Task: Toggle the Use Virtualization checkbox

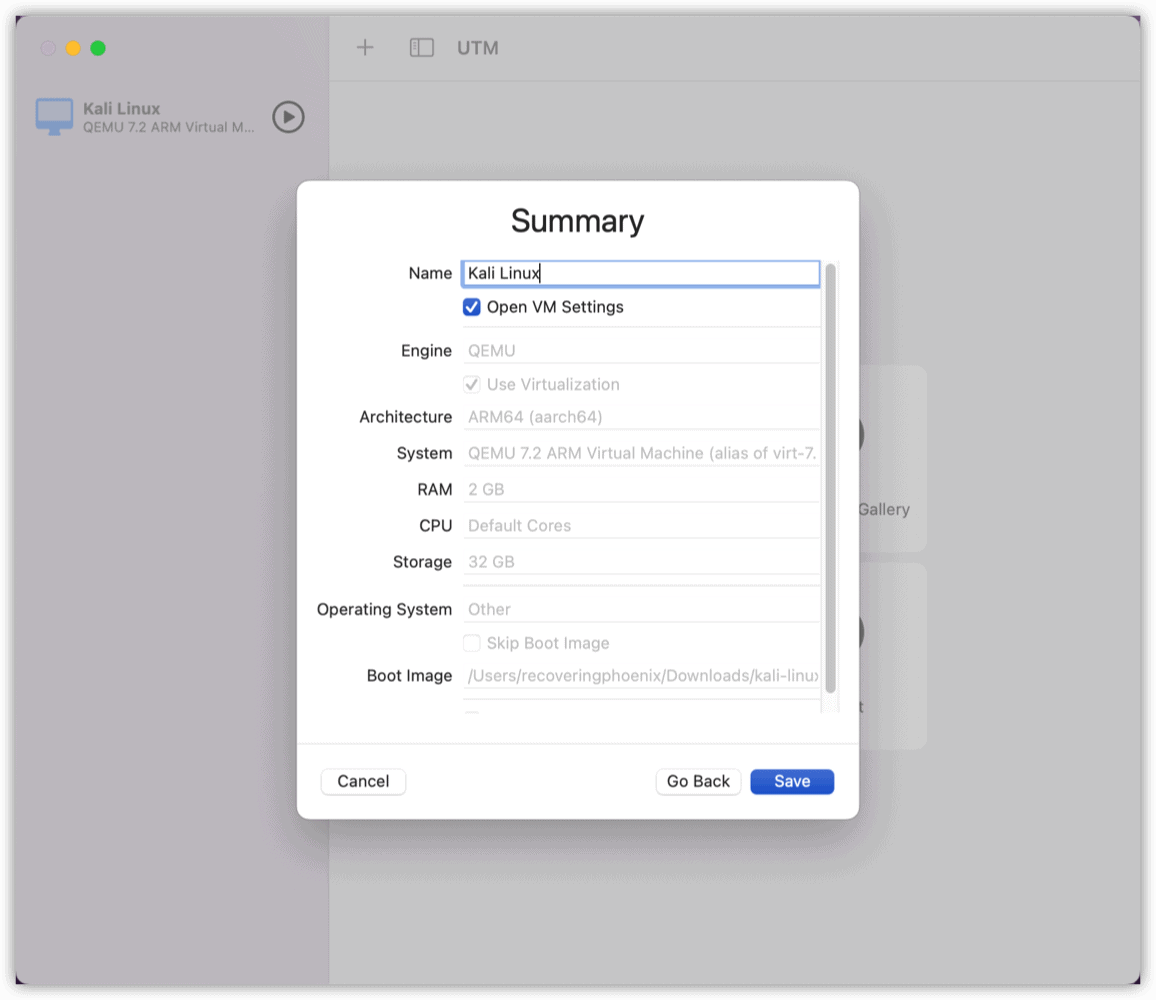Action: (472, 384)
